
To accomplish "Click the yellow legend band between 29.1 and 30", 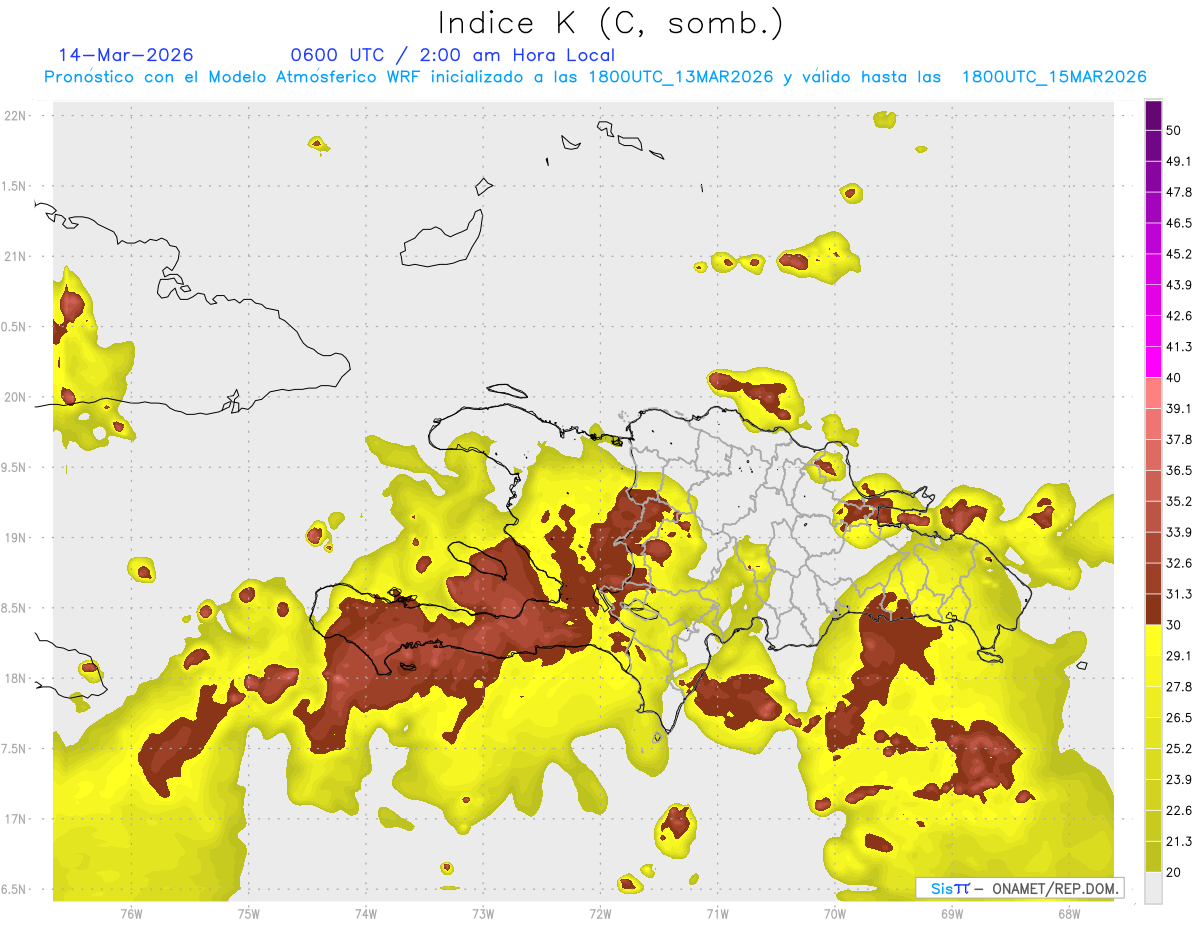I will pos(1153,640).
